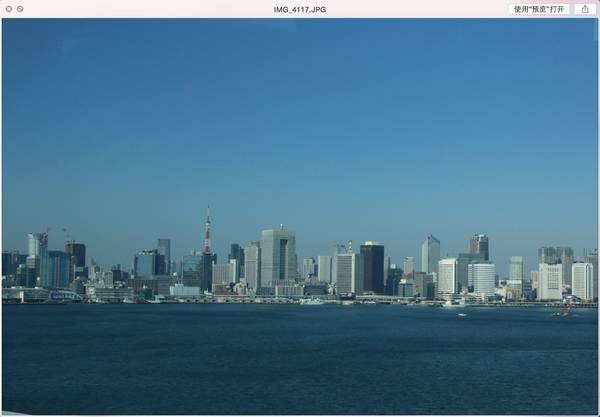Click the small white boat on the water
This screenshot has width=600, height=417.
coord(461,314)
